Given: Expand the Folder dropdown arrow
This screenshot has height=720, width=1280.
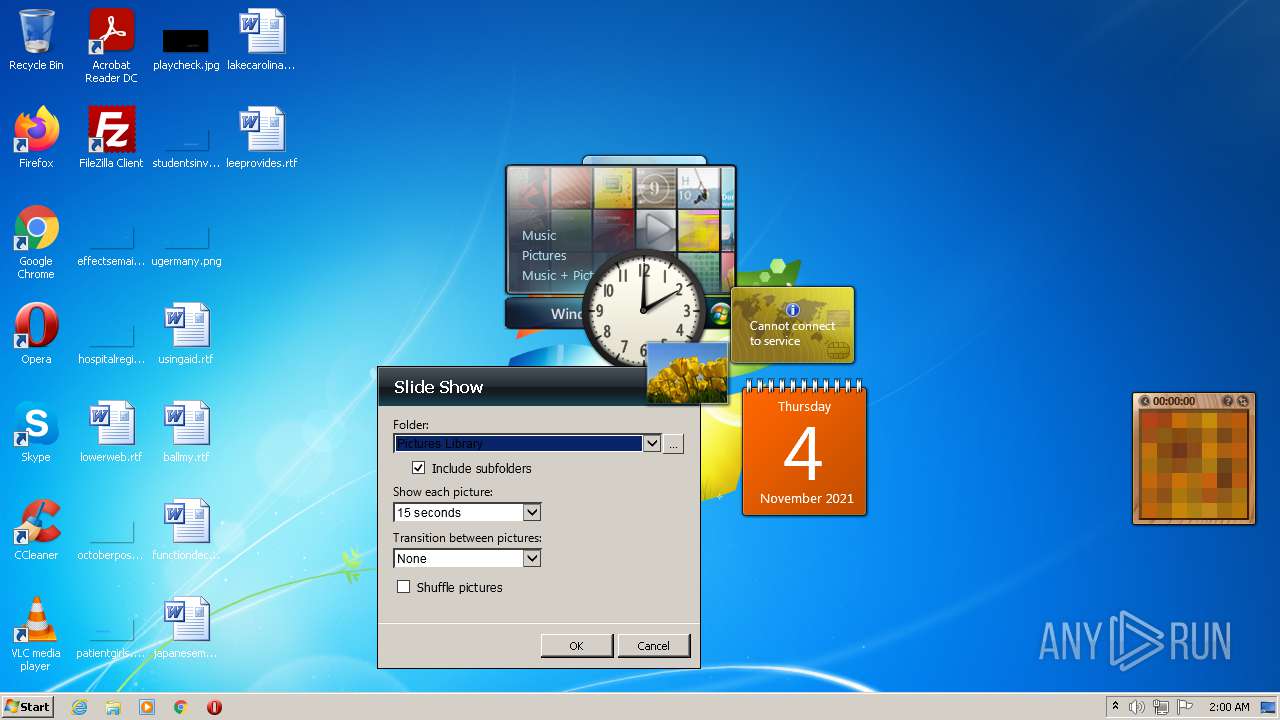Looking at the screenshot, I should click(x=651, y=443).
